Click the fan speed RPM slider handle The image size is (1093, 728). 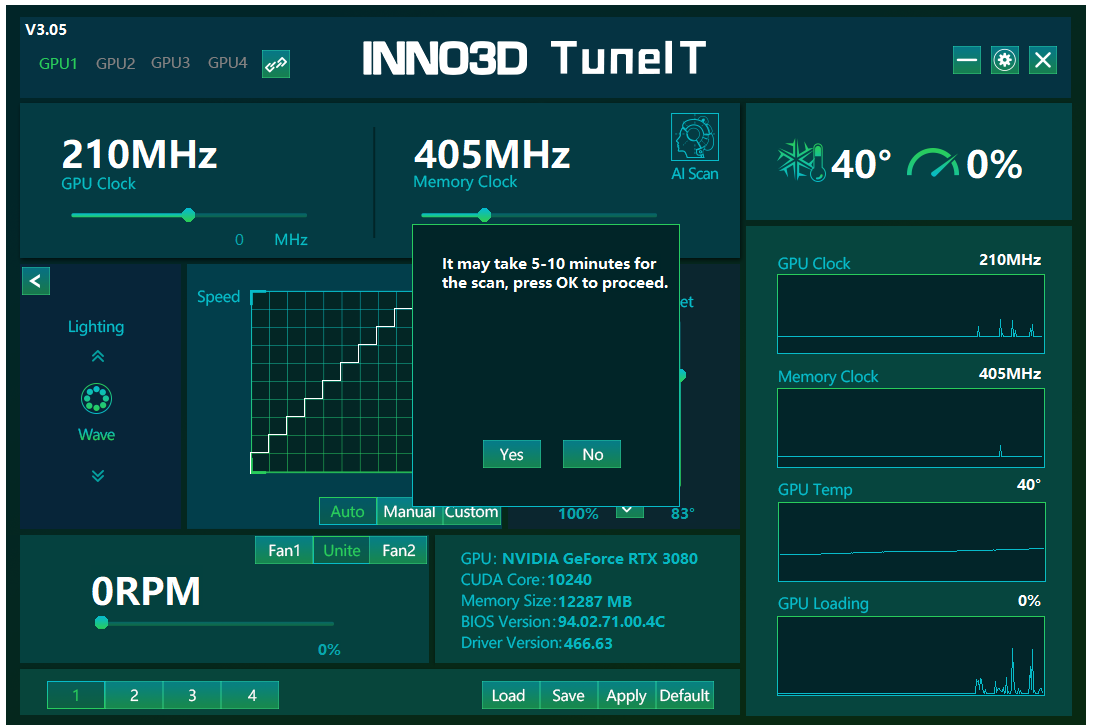point(102,623)
